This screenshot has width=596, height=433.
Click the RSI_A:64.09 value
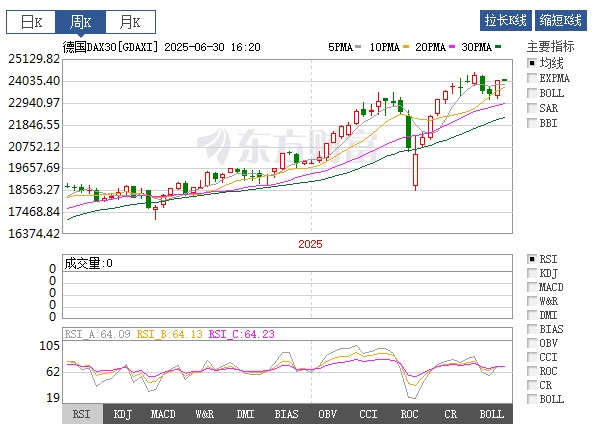point(97,334)
